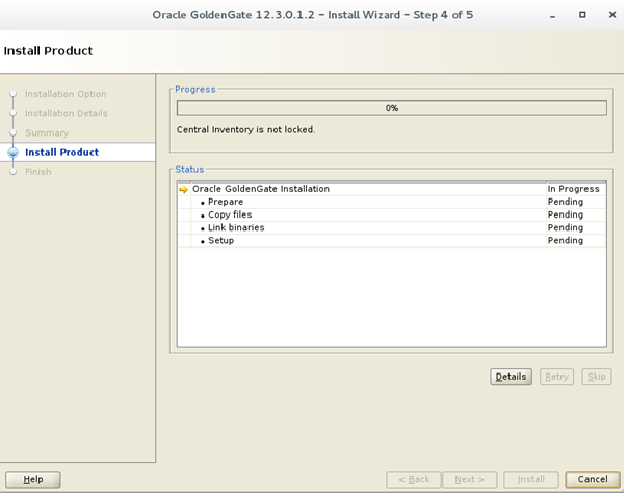Select the Link binaries status row

coord(392,228)
